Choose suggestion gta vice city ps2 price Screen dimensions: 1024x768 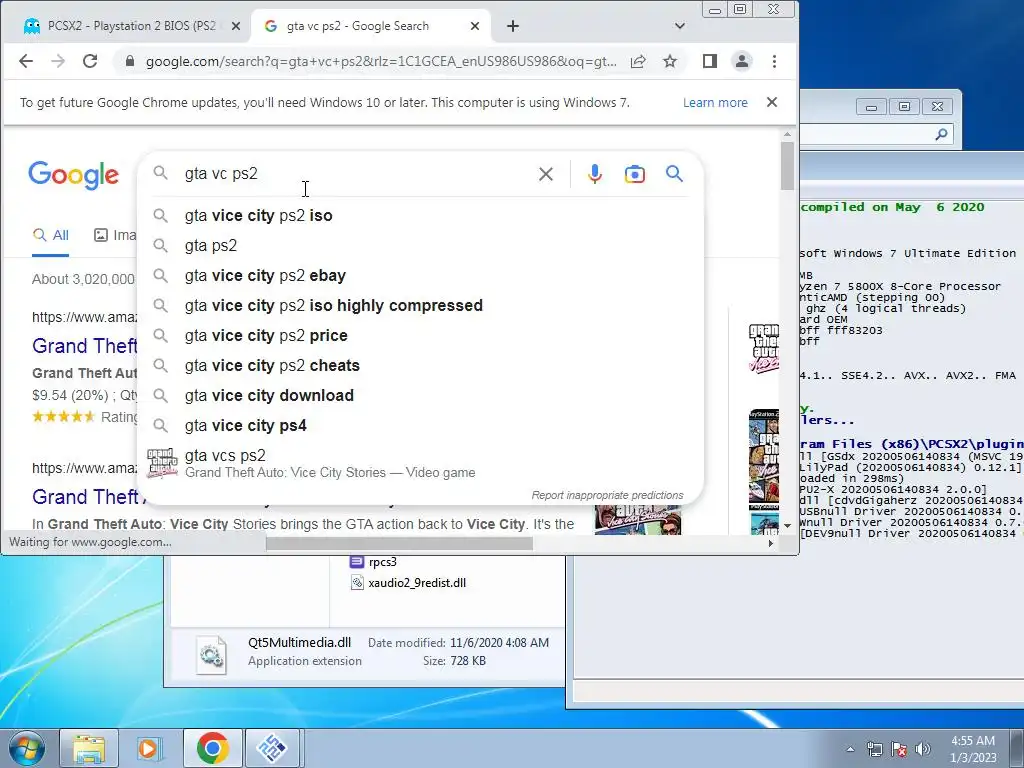419,336
